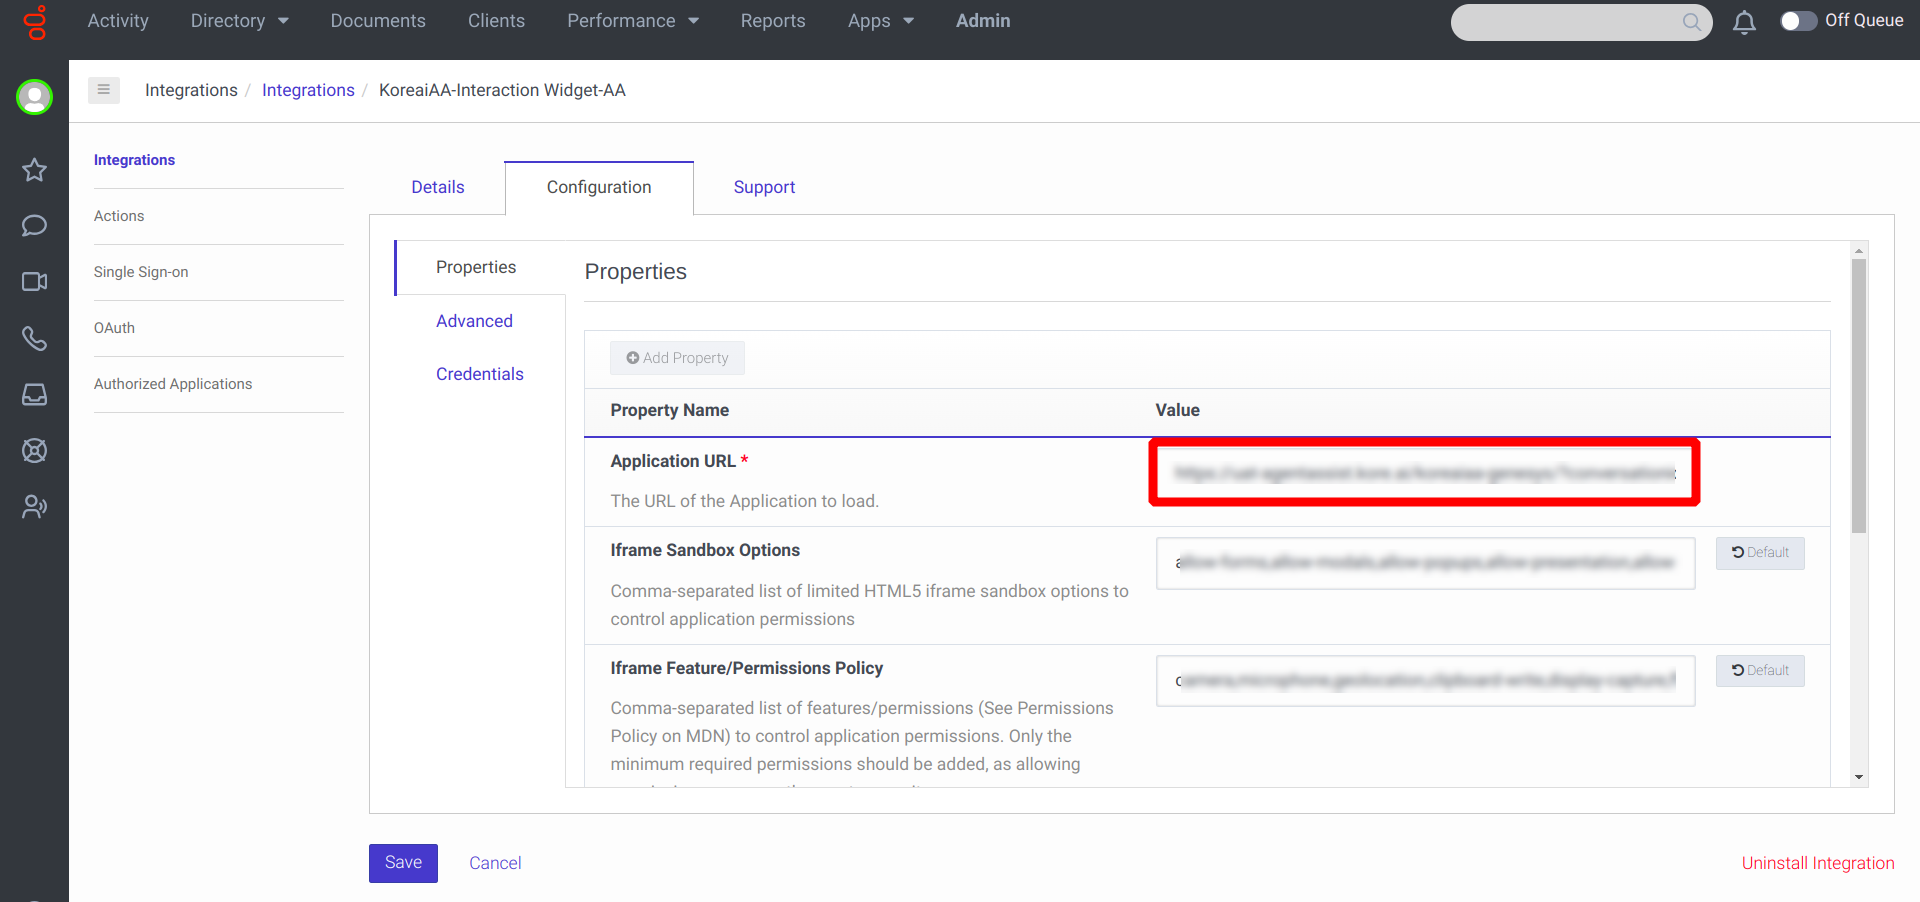Open the inbox tray sidebar icon
This screenshot has width=1920, height=902.
(34, 394)
